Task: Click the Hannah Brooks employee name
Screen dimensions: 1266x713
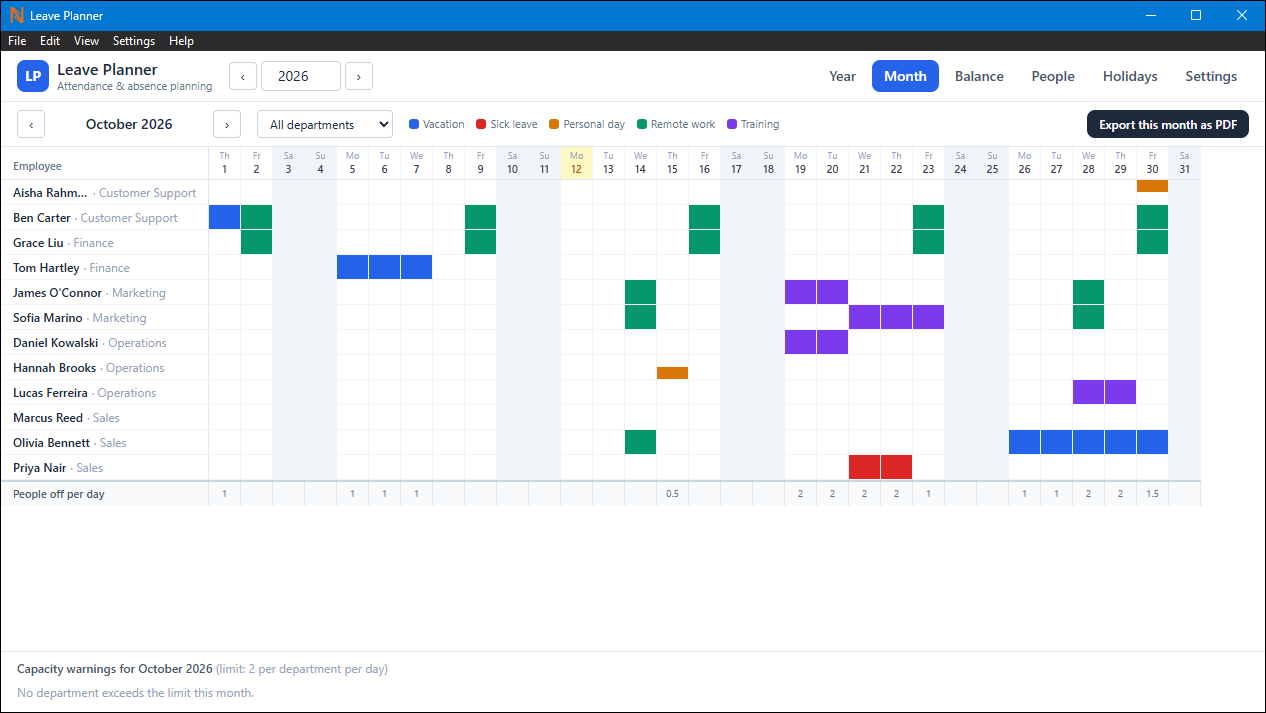Action: pos(55,368)
